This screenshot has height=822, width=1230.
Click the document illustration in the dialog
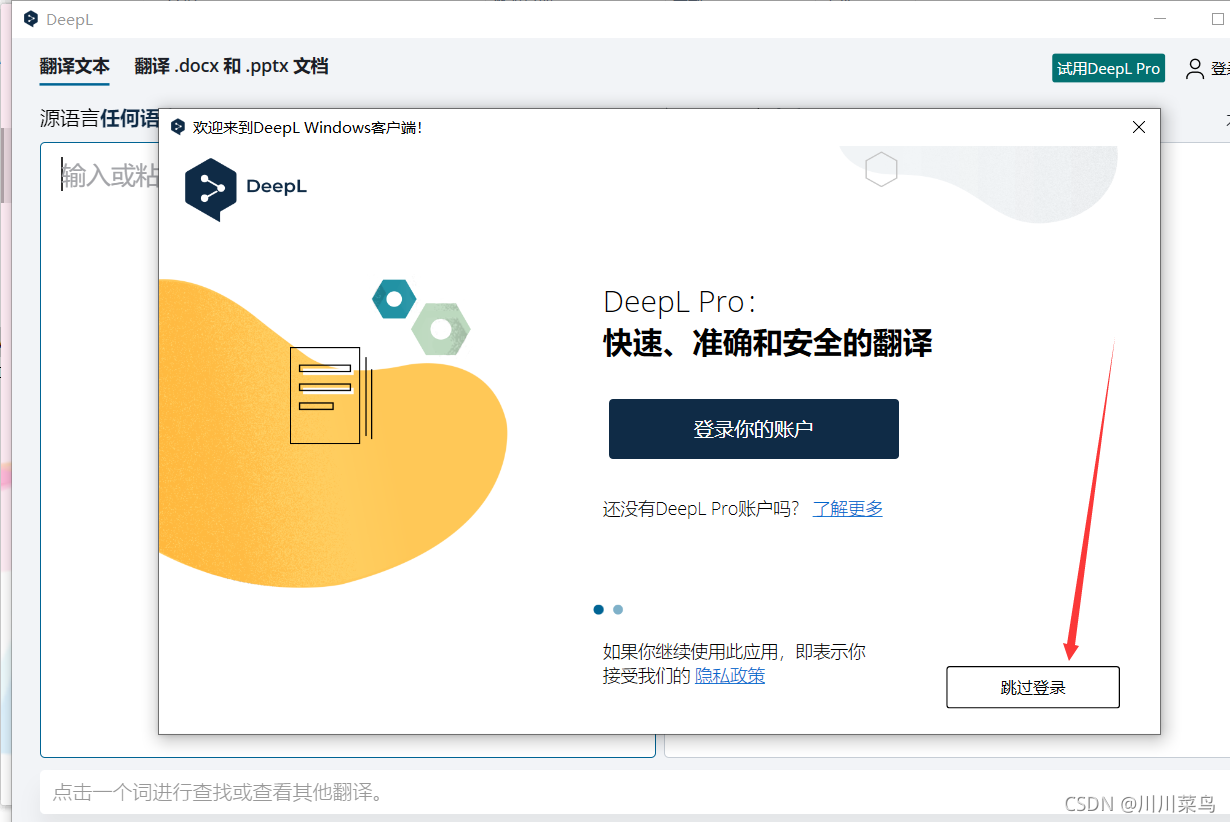pos(331,395)
